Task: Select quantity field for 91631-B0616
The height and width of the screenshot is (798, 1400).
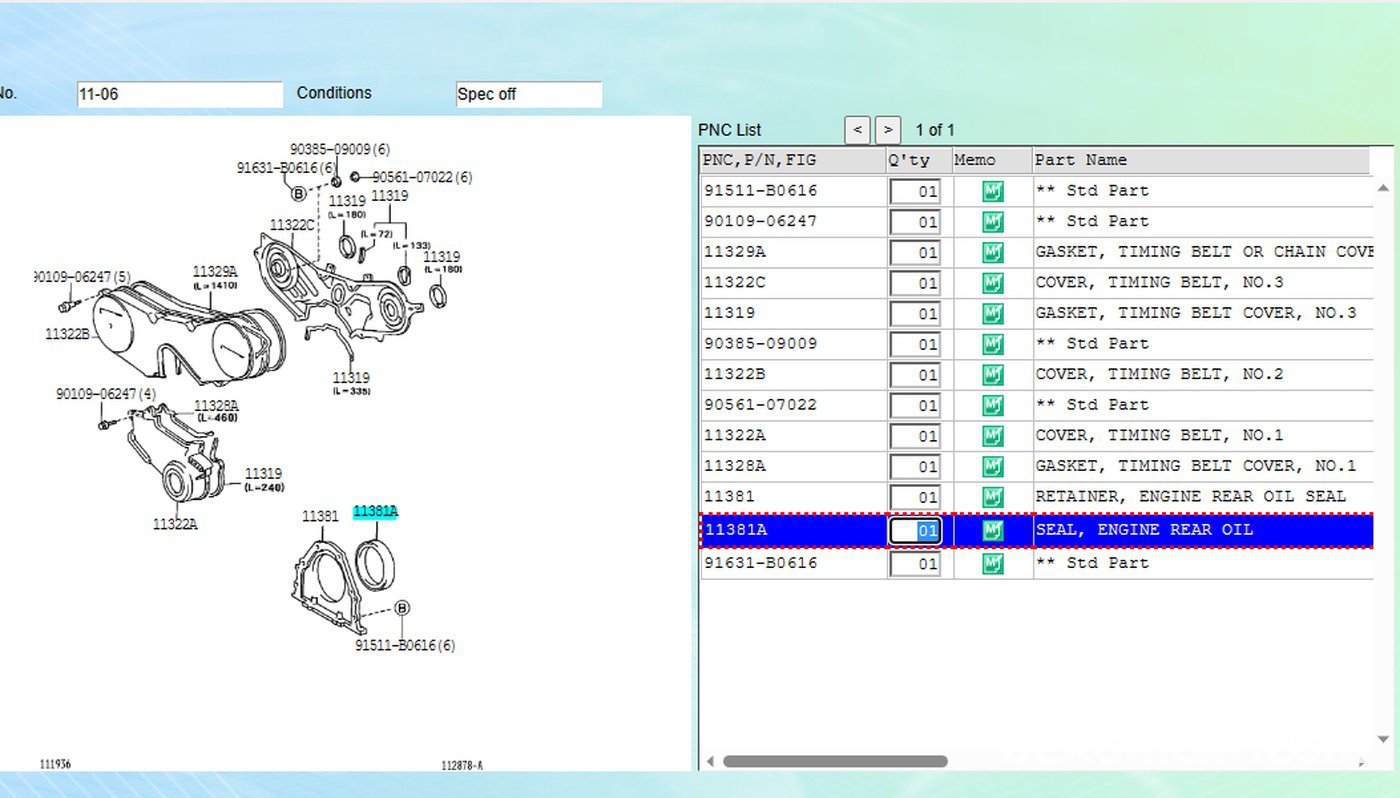Action: pyautogui.click(x=915, y=563)
